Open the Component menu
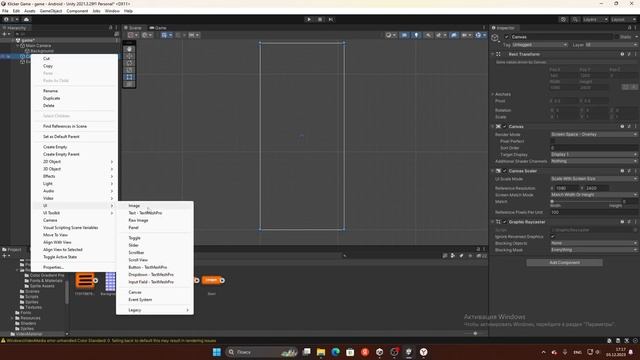This screenshot has width=640, height=360. tap(77, 11)
